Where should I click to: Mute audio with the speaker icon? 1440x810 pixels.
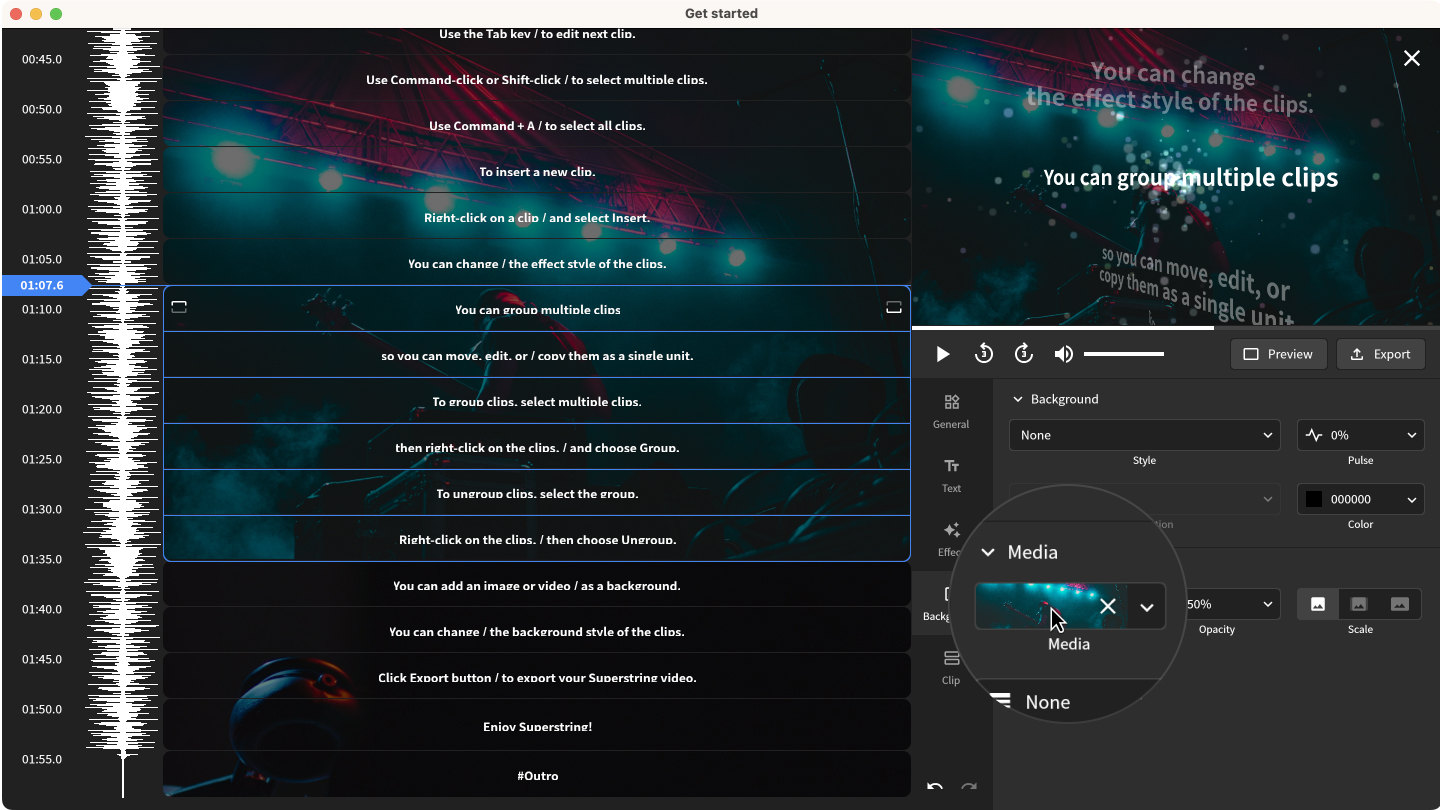click(1064, 354)
